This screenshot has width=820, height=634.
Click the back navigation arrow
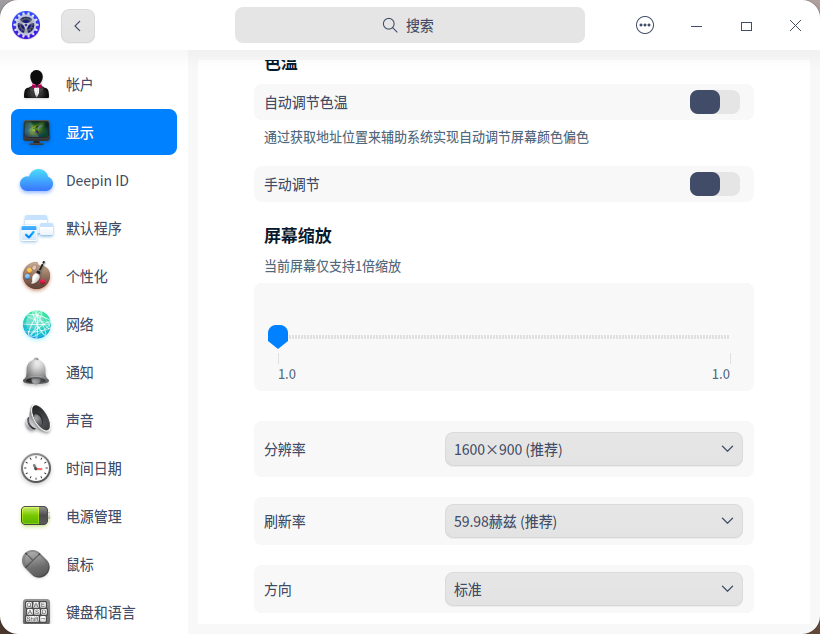(x=77, y=25)
